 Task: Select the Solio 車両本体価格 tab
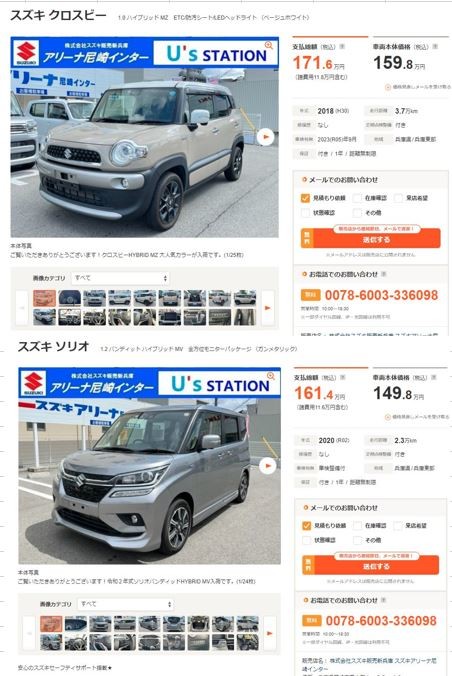click(410, 388)
